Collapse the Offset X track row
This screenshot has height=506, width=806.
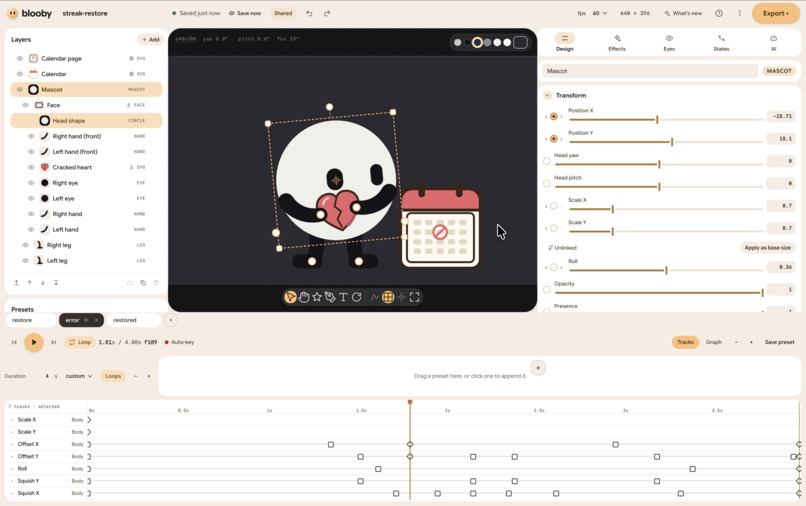click(x=12, y=444)
